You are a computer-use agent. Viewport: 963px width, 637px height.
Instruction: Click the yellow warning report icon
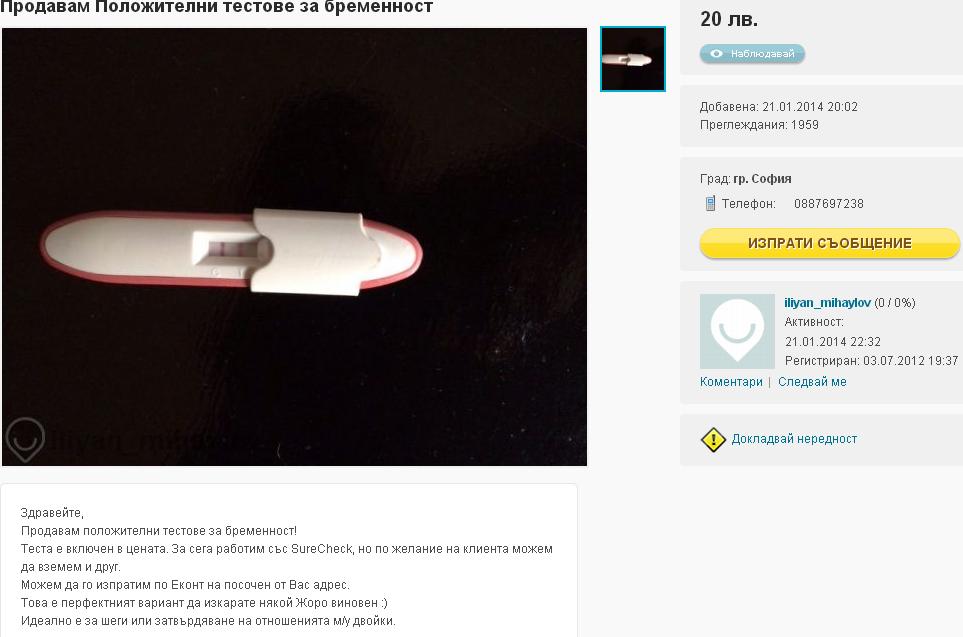(713, 439)
